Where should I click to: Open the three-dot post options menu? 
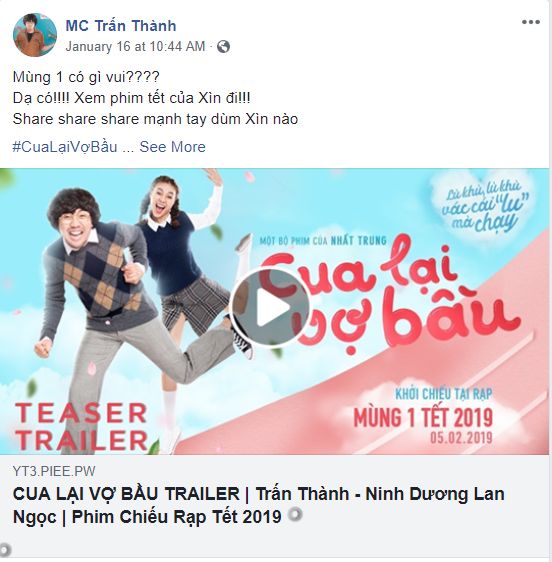pyautogui.click(x=530, y=22)
